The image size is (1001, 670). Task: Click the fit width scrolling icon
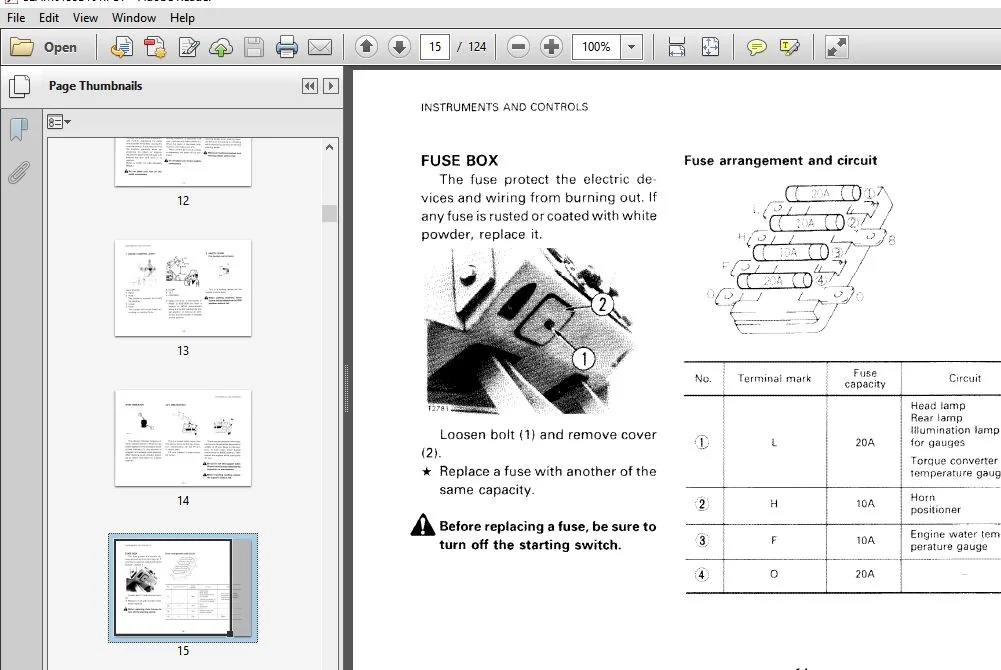pyautogui.click(x=677, y=47)
